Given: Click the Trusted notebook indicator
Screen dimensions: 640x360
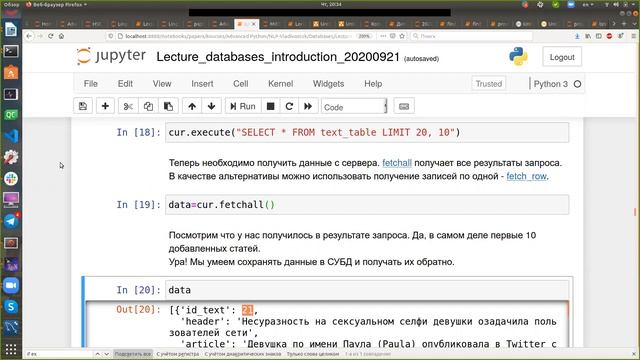Looking at the screenshot, I should point(489,84).
